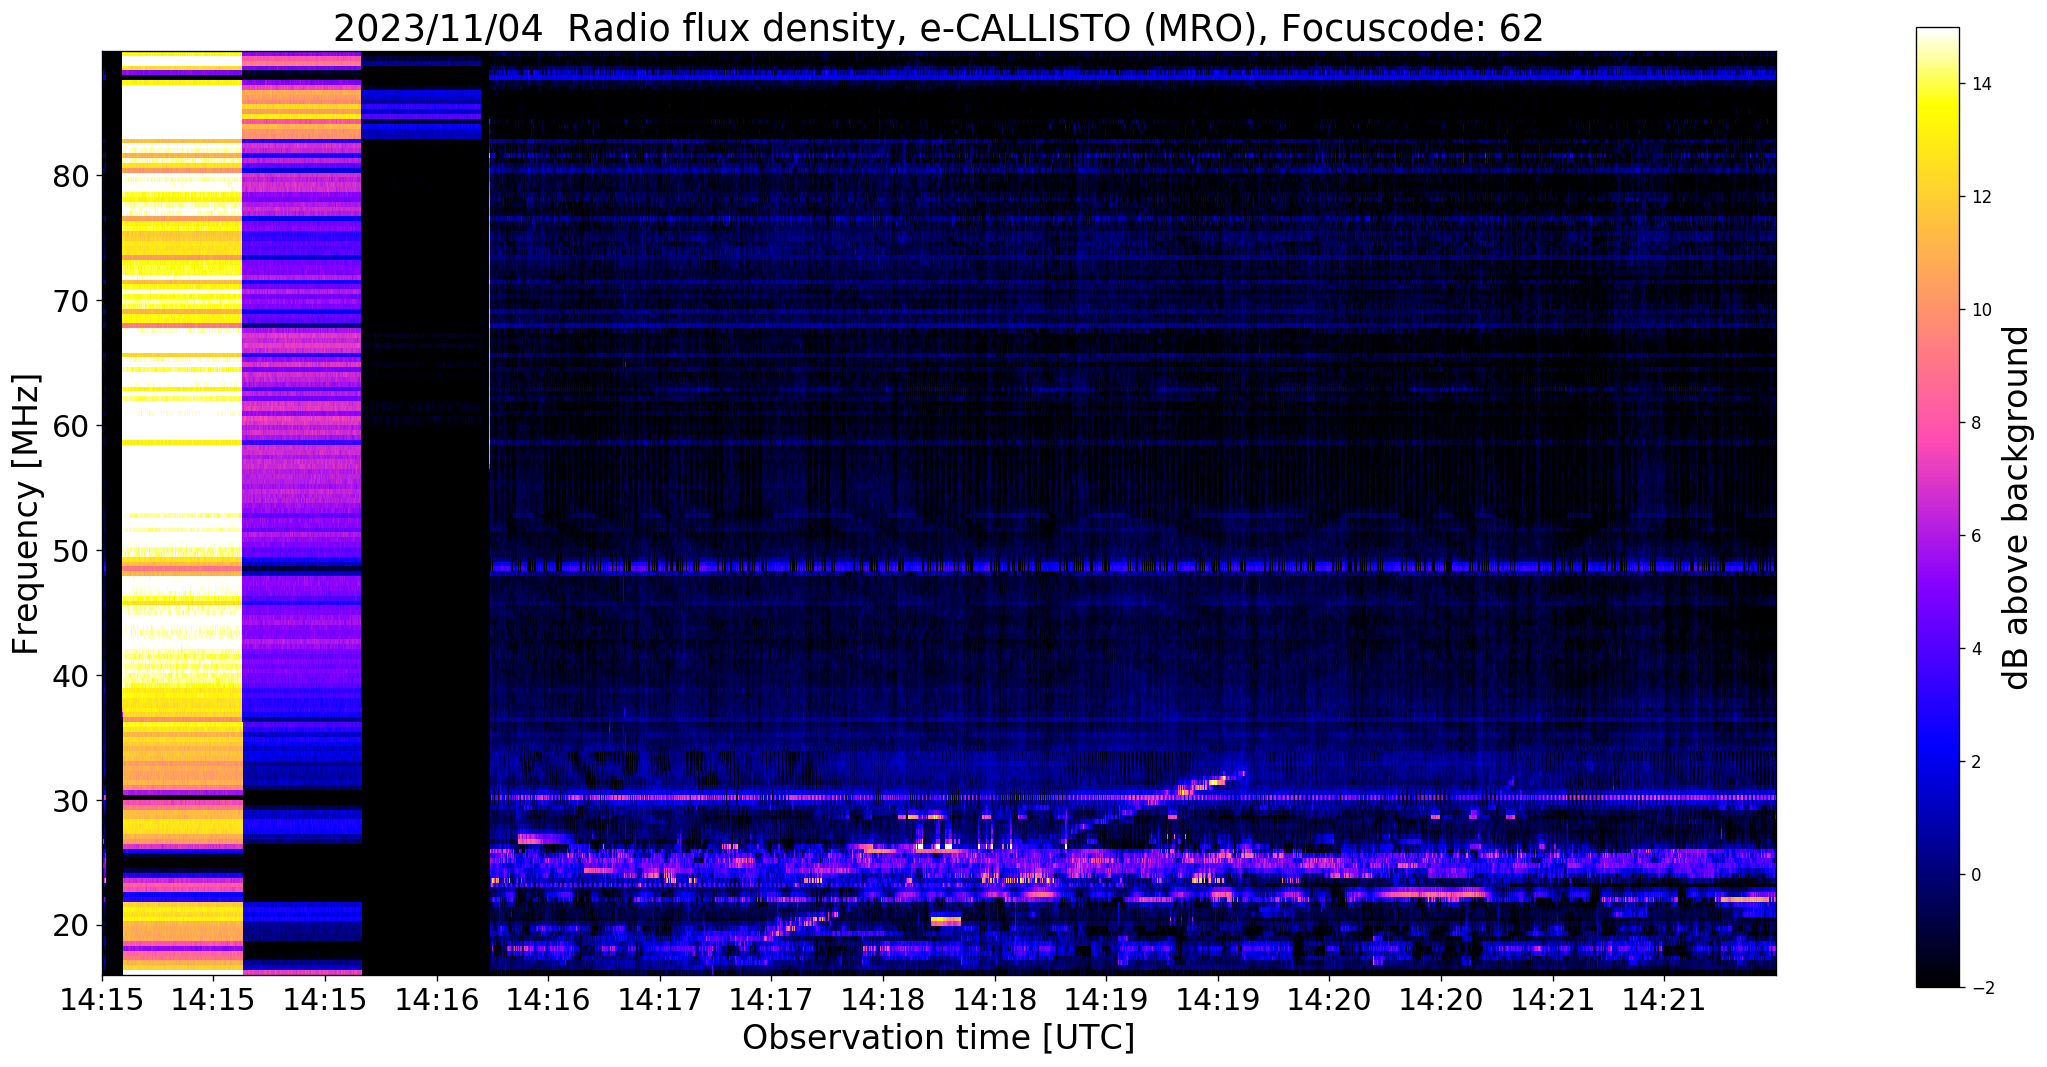This screenshot has width=2047, height=1067.
Task: Click the 20 MHz tick label
Action: (x=71, y=926)
